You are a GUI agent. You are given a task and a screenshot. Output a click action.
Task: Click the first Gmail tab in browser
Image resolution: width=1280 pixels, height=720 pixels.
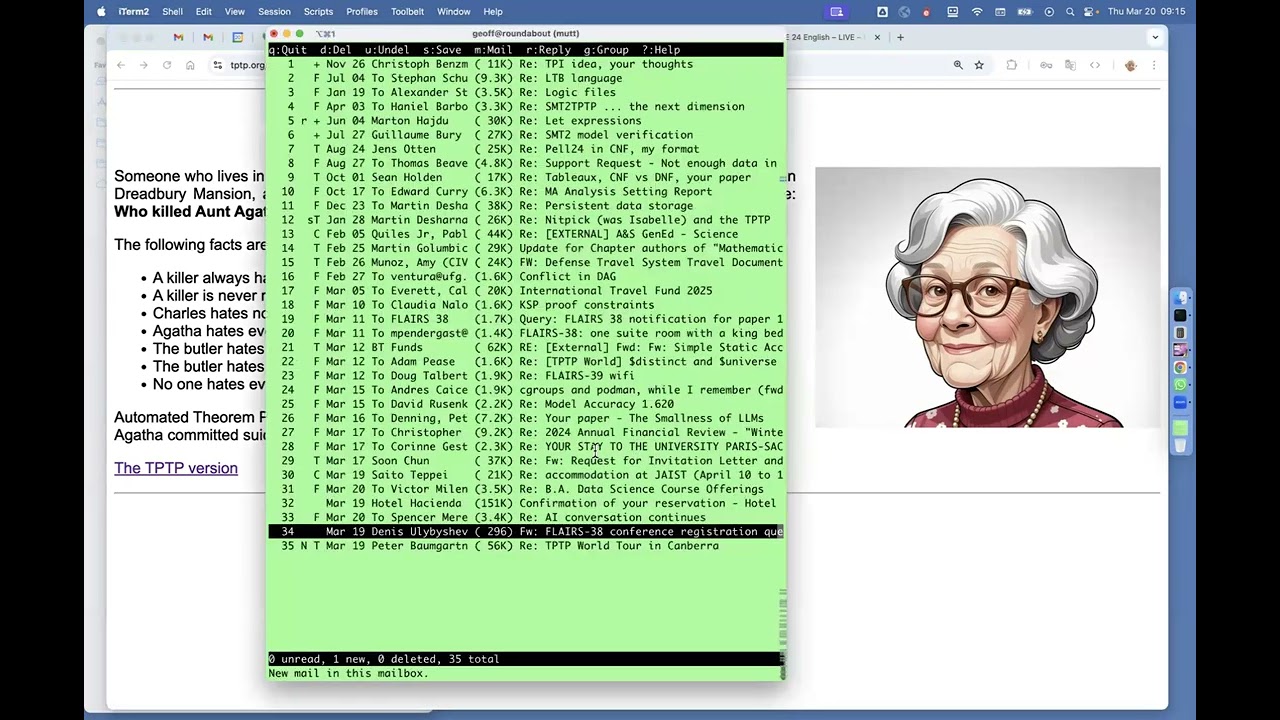(178, 37)
